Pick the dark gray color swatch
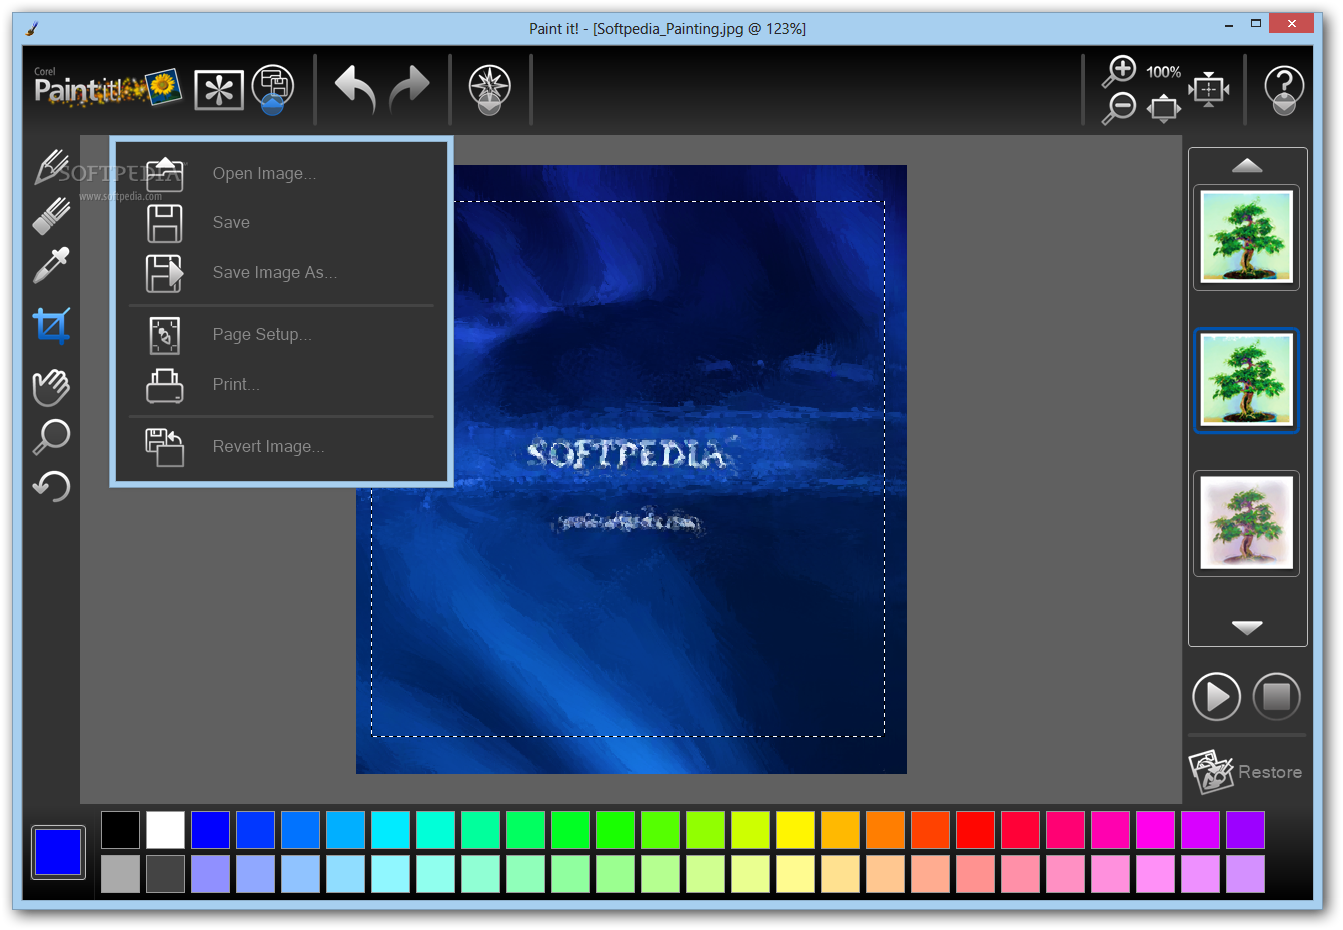 pyautogui.click(x=165, y=874)
